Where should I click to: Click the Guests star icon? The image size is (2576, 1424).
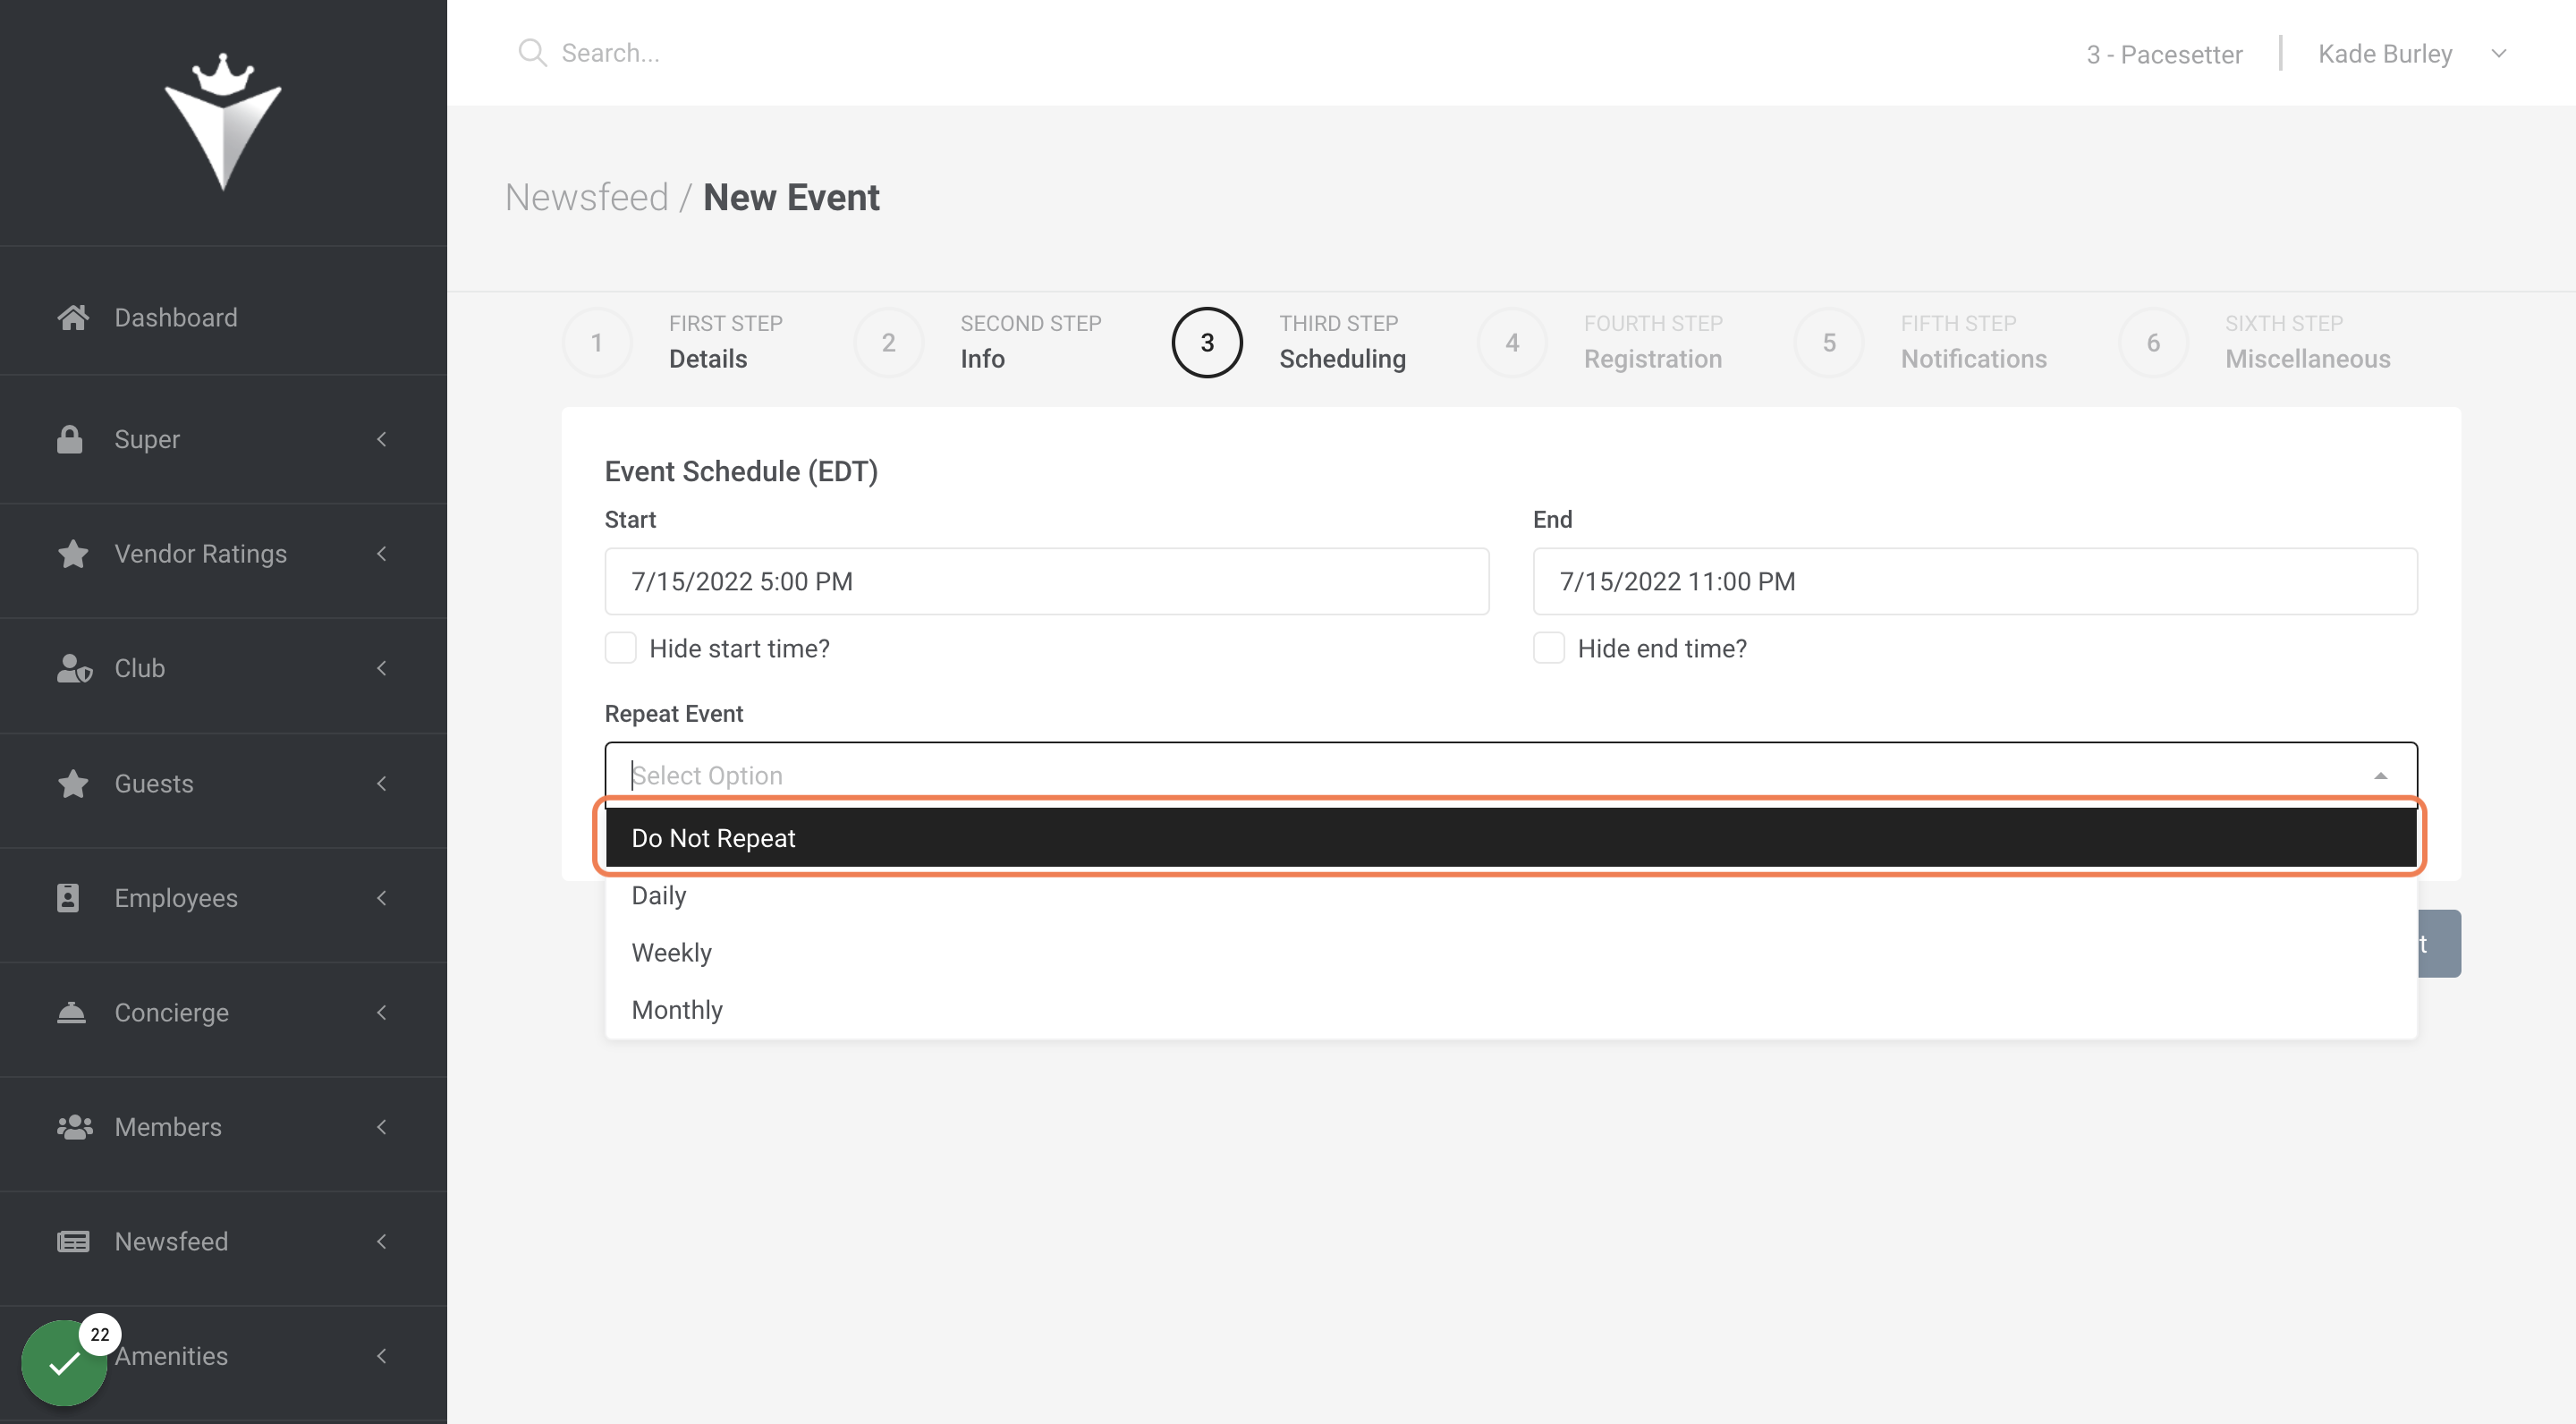72,783
